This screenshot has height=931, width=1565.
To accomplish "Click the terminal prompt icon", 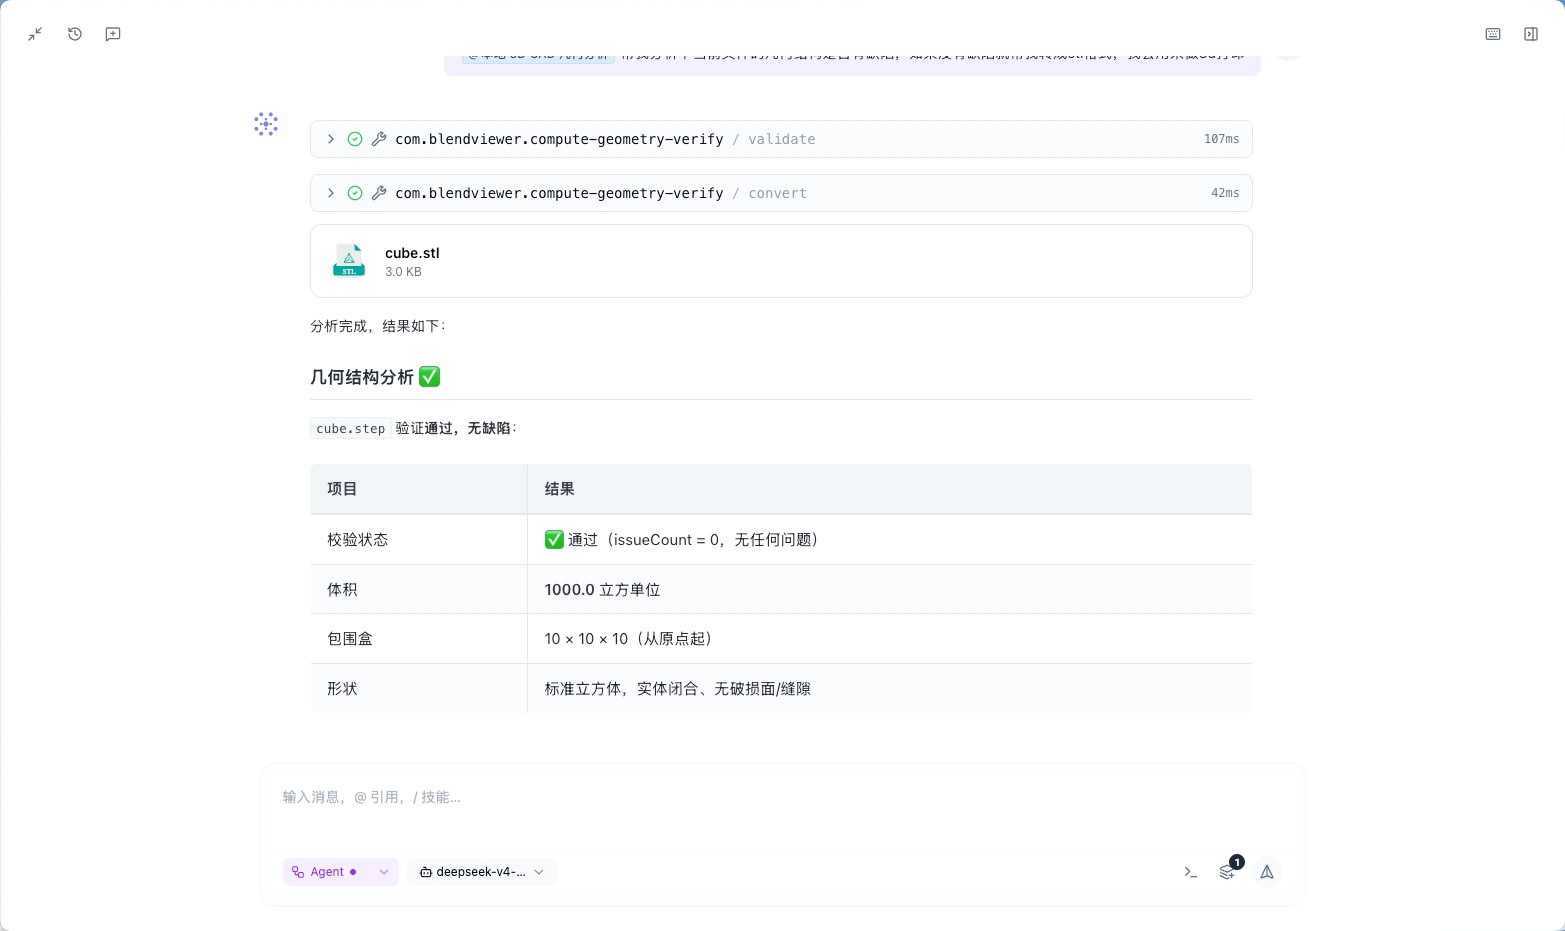I will [1190, 872].
